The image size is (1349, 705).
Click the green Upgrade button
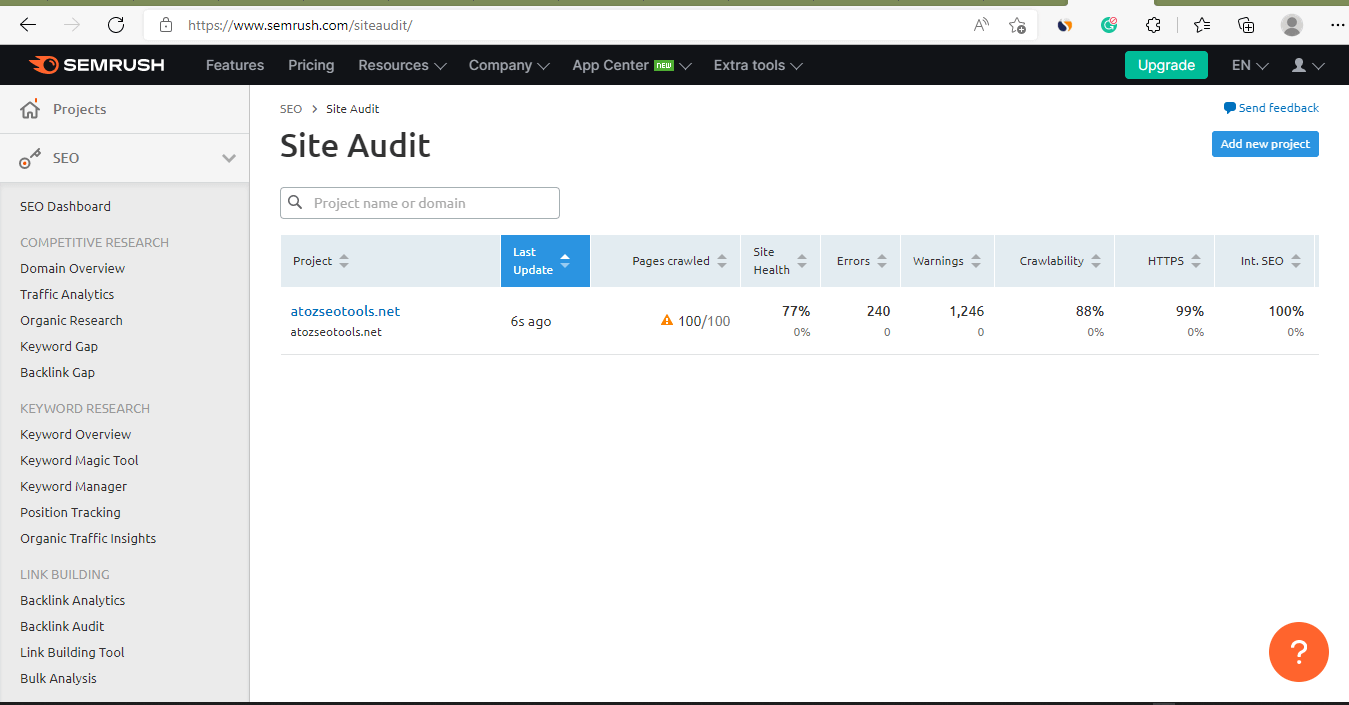(1166, 65)
